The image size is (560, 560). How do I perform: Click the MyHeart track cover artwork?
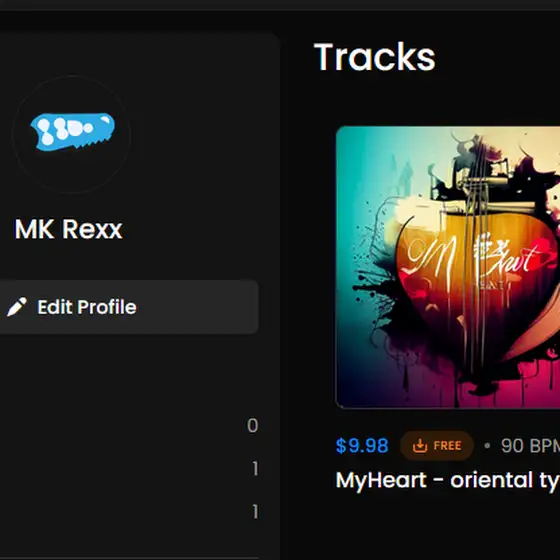[448, 267]
